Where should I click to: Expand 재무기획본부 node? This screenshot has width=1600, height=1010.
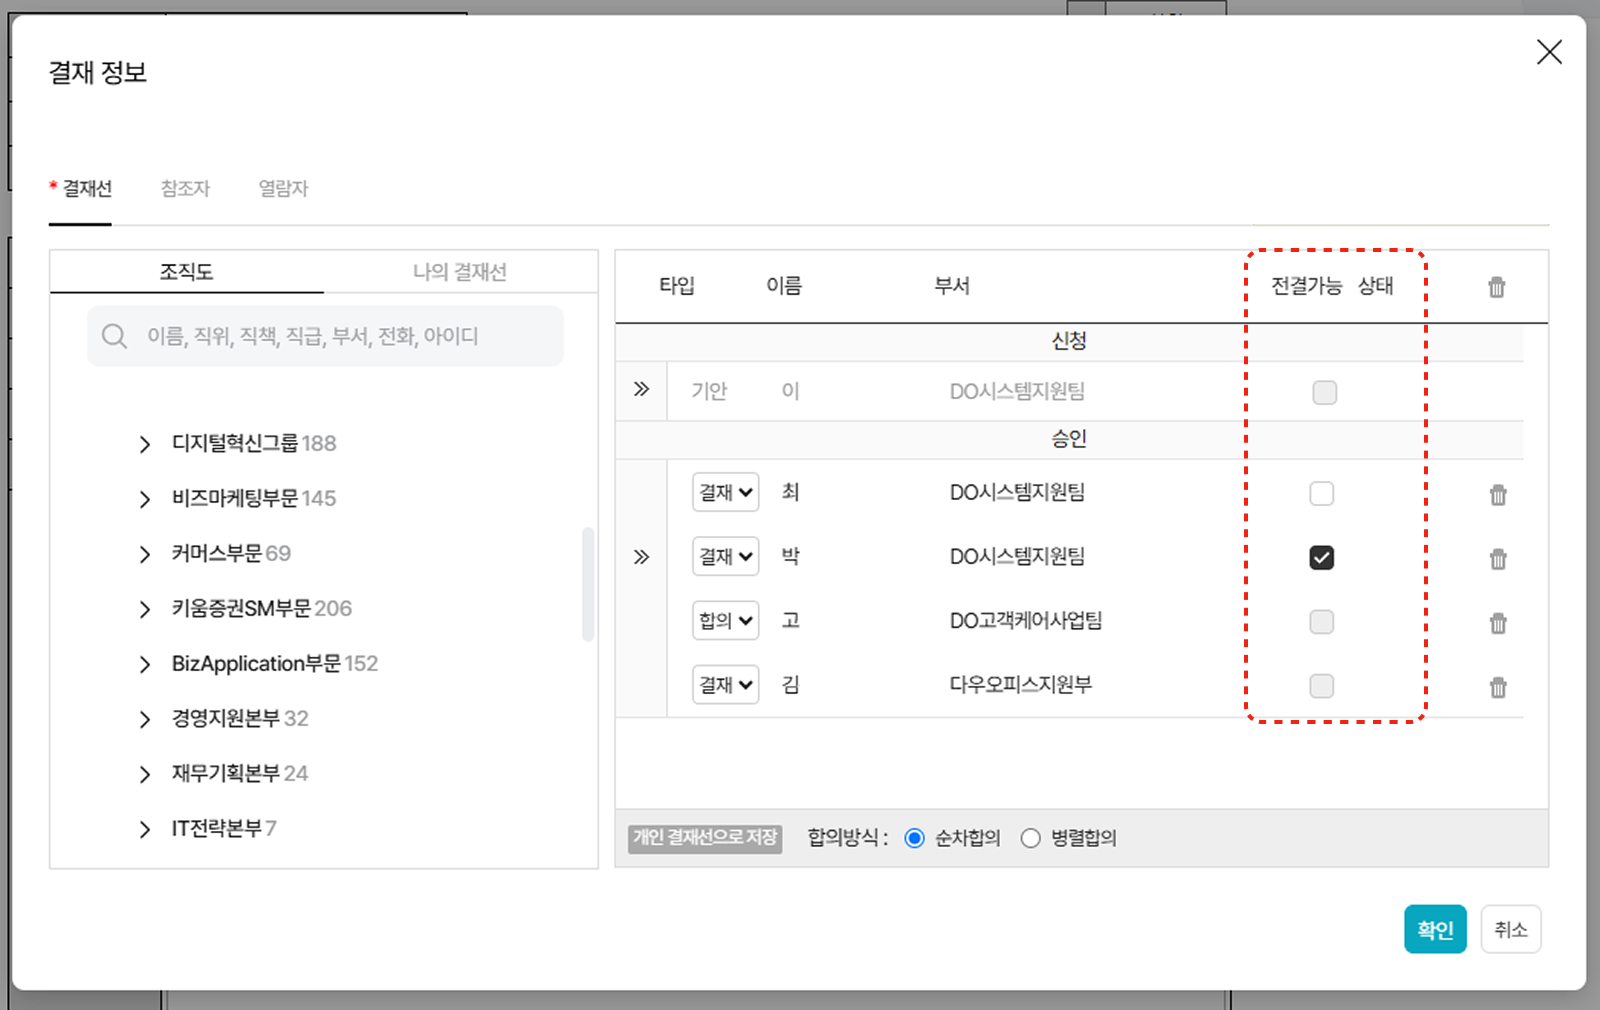(145, 774)
